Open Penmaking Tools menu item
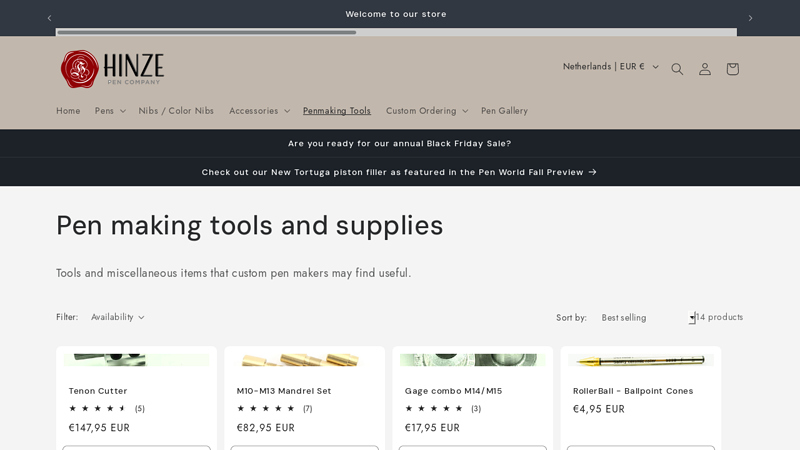Viewport: 800px width, 450px height. tap(337, 111)
